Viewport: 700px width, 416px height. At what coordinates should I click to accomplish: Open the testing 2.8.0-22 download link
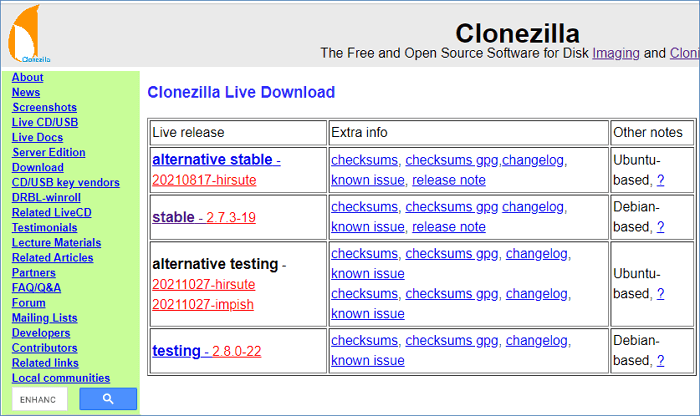click(205, 351)
